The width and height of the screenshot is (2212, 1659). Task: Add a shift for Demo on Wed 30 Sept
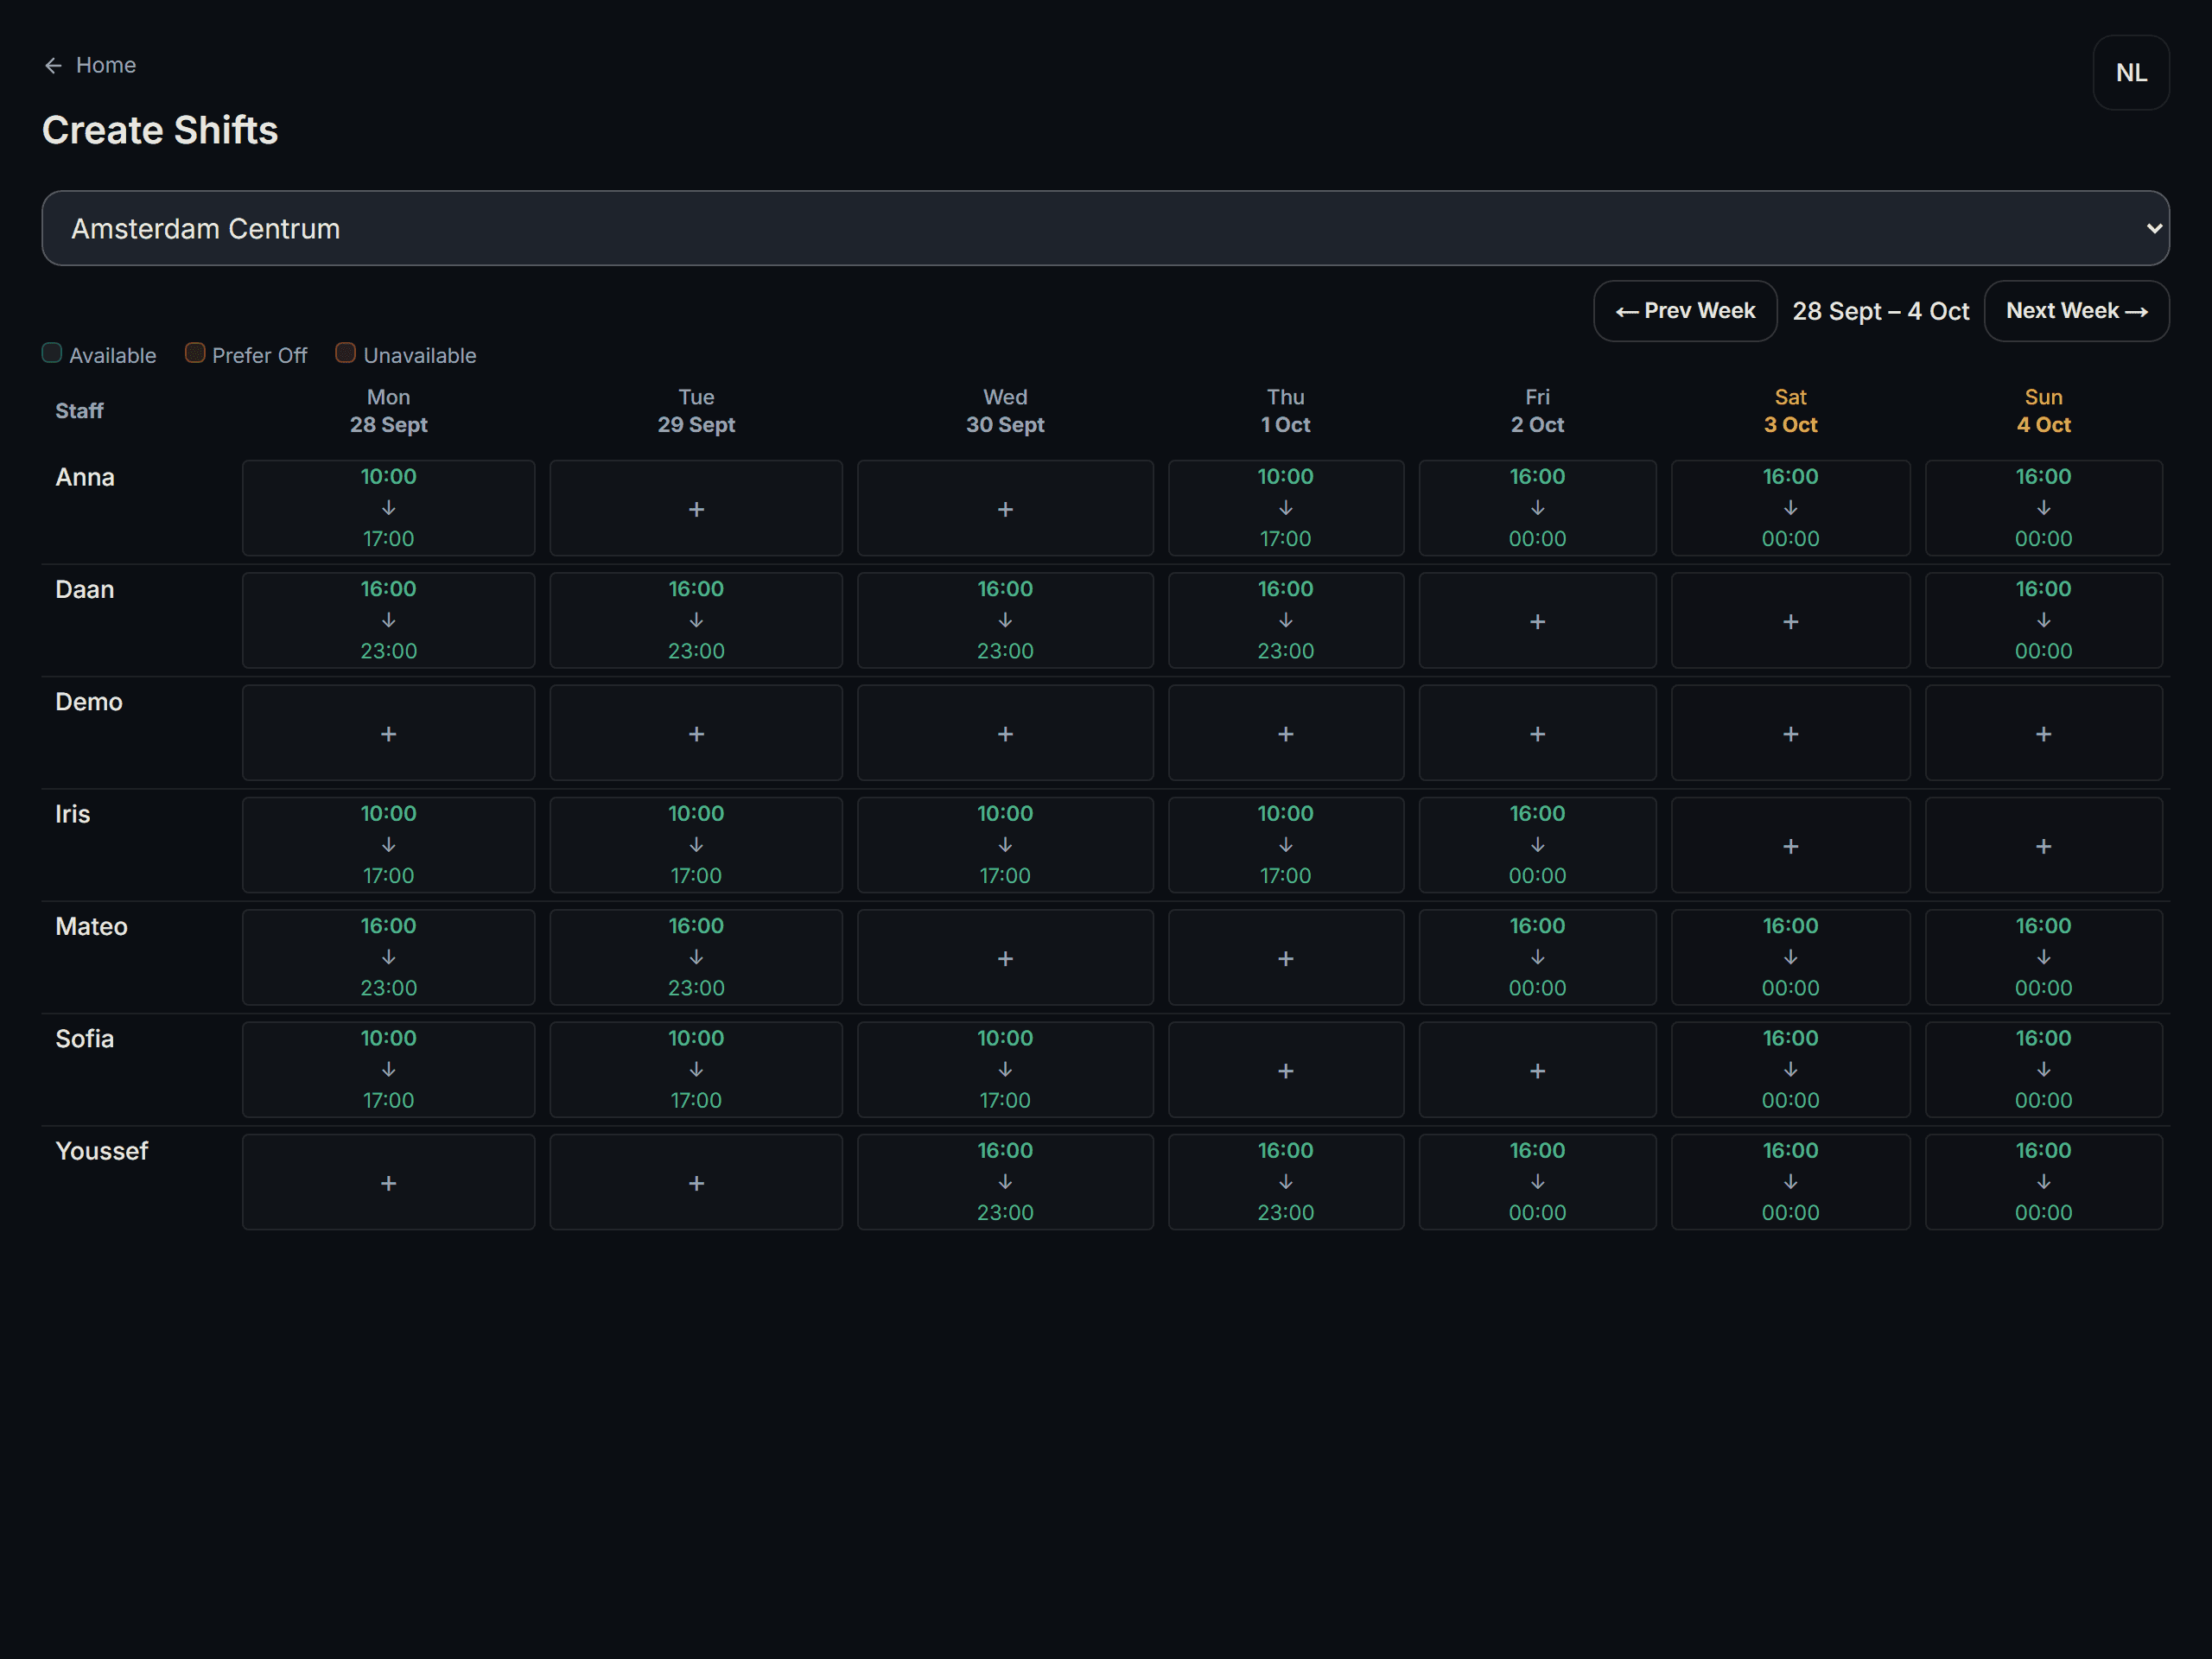1005,733
